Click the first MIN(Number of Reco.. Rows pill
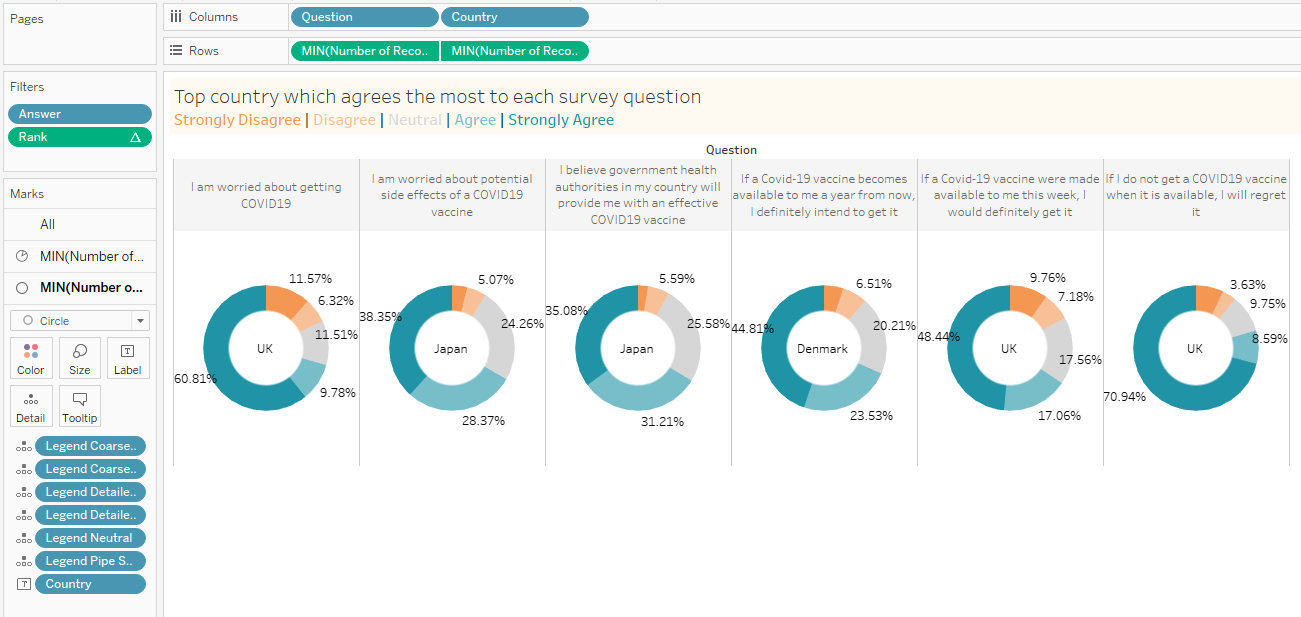The width and height of the screenshot is (1301, 617). [x=364, y=51]
